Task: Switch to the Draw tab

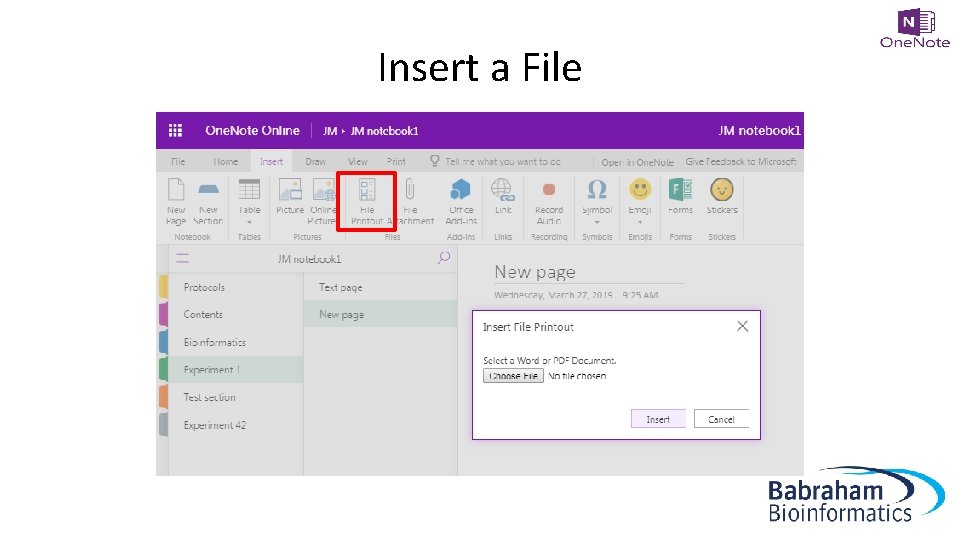Action: pos(315,162)
